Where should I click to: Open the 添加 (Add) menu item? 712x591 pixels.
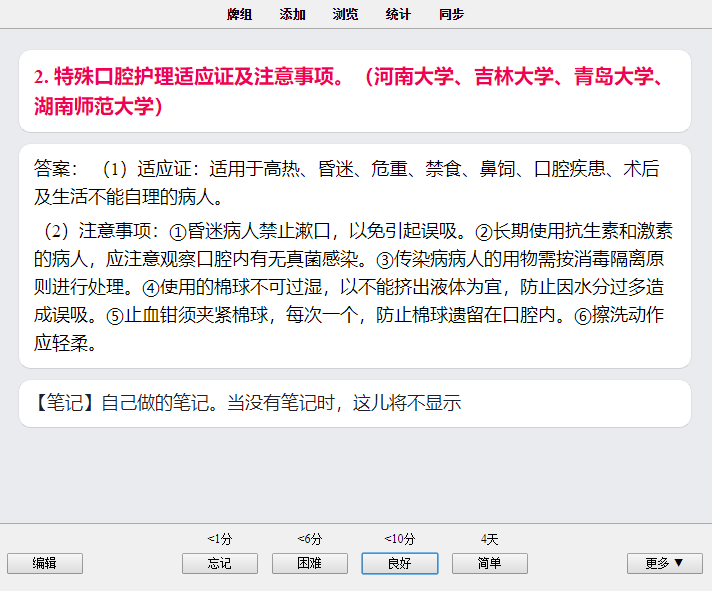pyautogui.click(x=292, y=14)
